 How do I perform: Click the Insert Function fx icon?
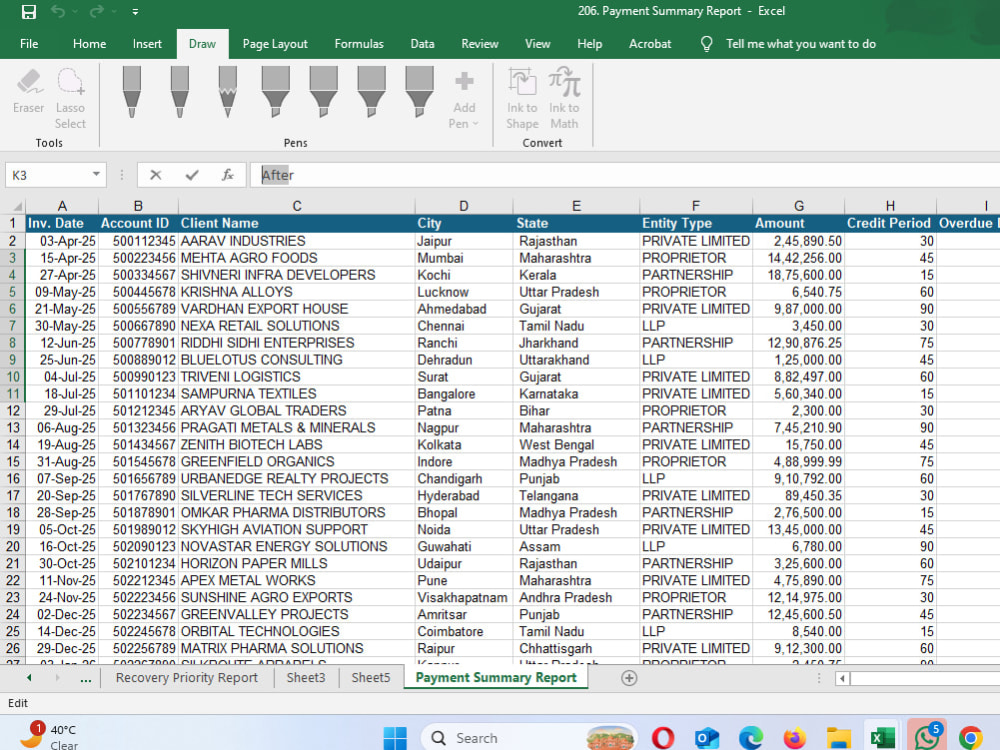[x=228, y=175]
